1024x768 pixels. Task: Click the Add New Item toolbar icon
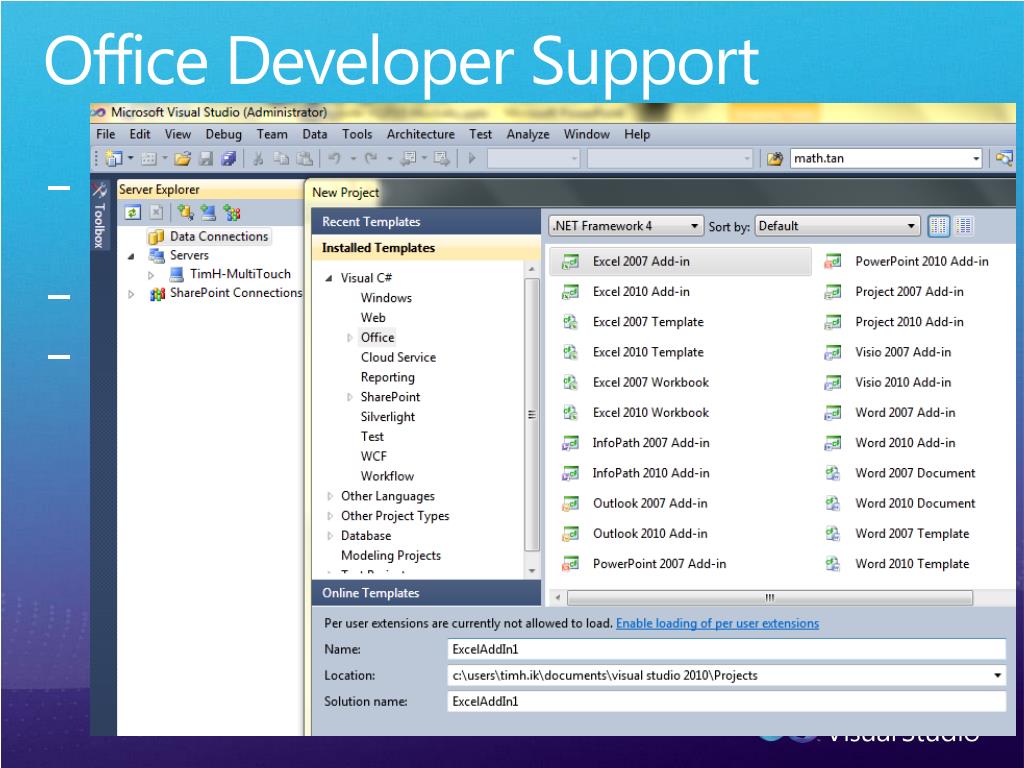pos(149,158)
